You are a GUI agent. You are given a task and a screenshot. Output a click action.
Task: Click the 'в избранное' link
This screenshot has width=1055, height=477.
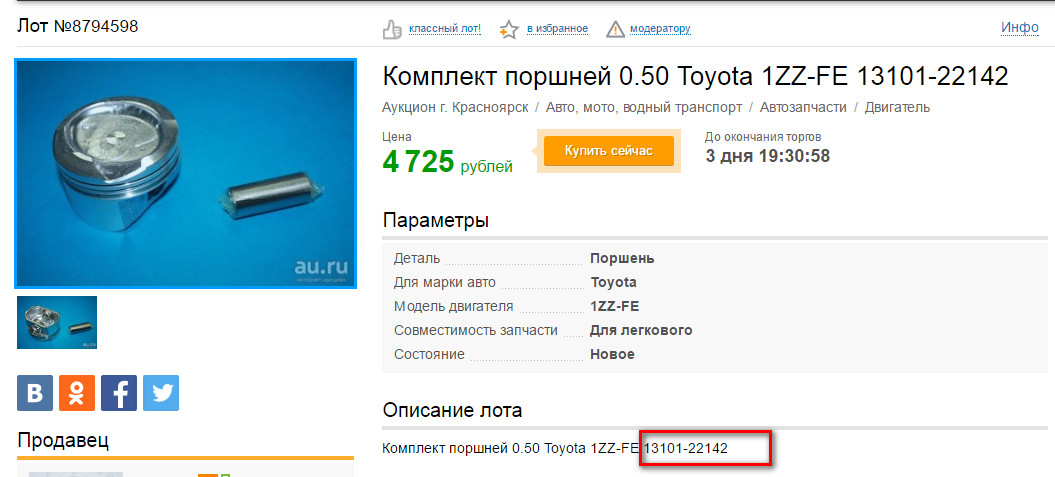[557, 29]
